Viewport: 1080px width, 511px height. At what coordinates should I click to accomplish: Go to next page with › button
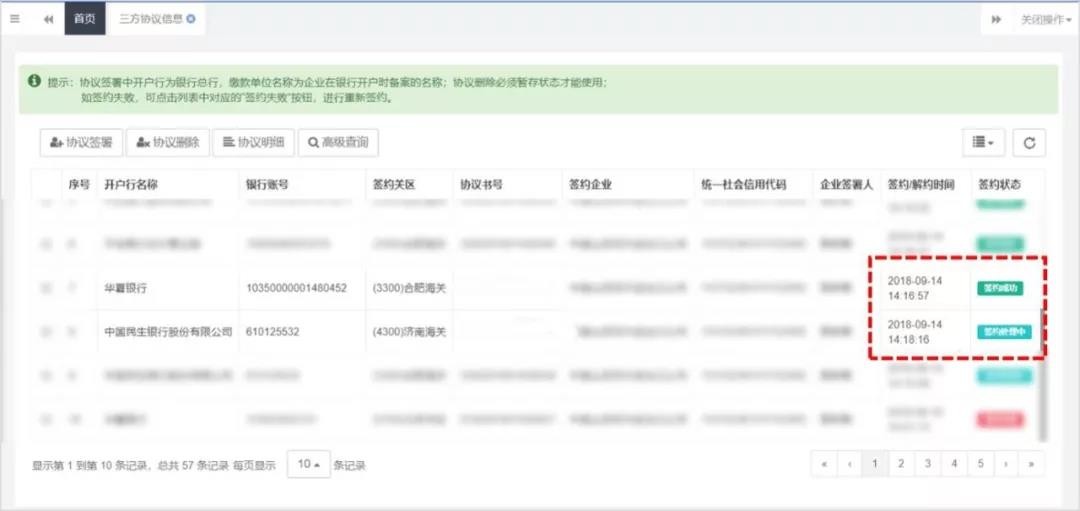coord(1006,464)
